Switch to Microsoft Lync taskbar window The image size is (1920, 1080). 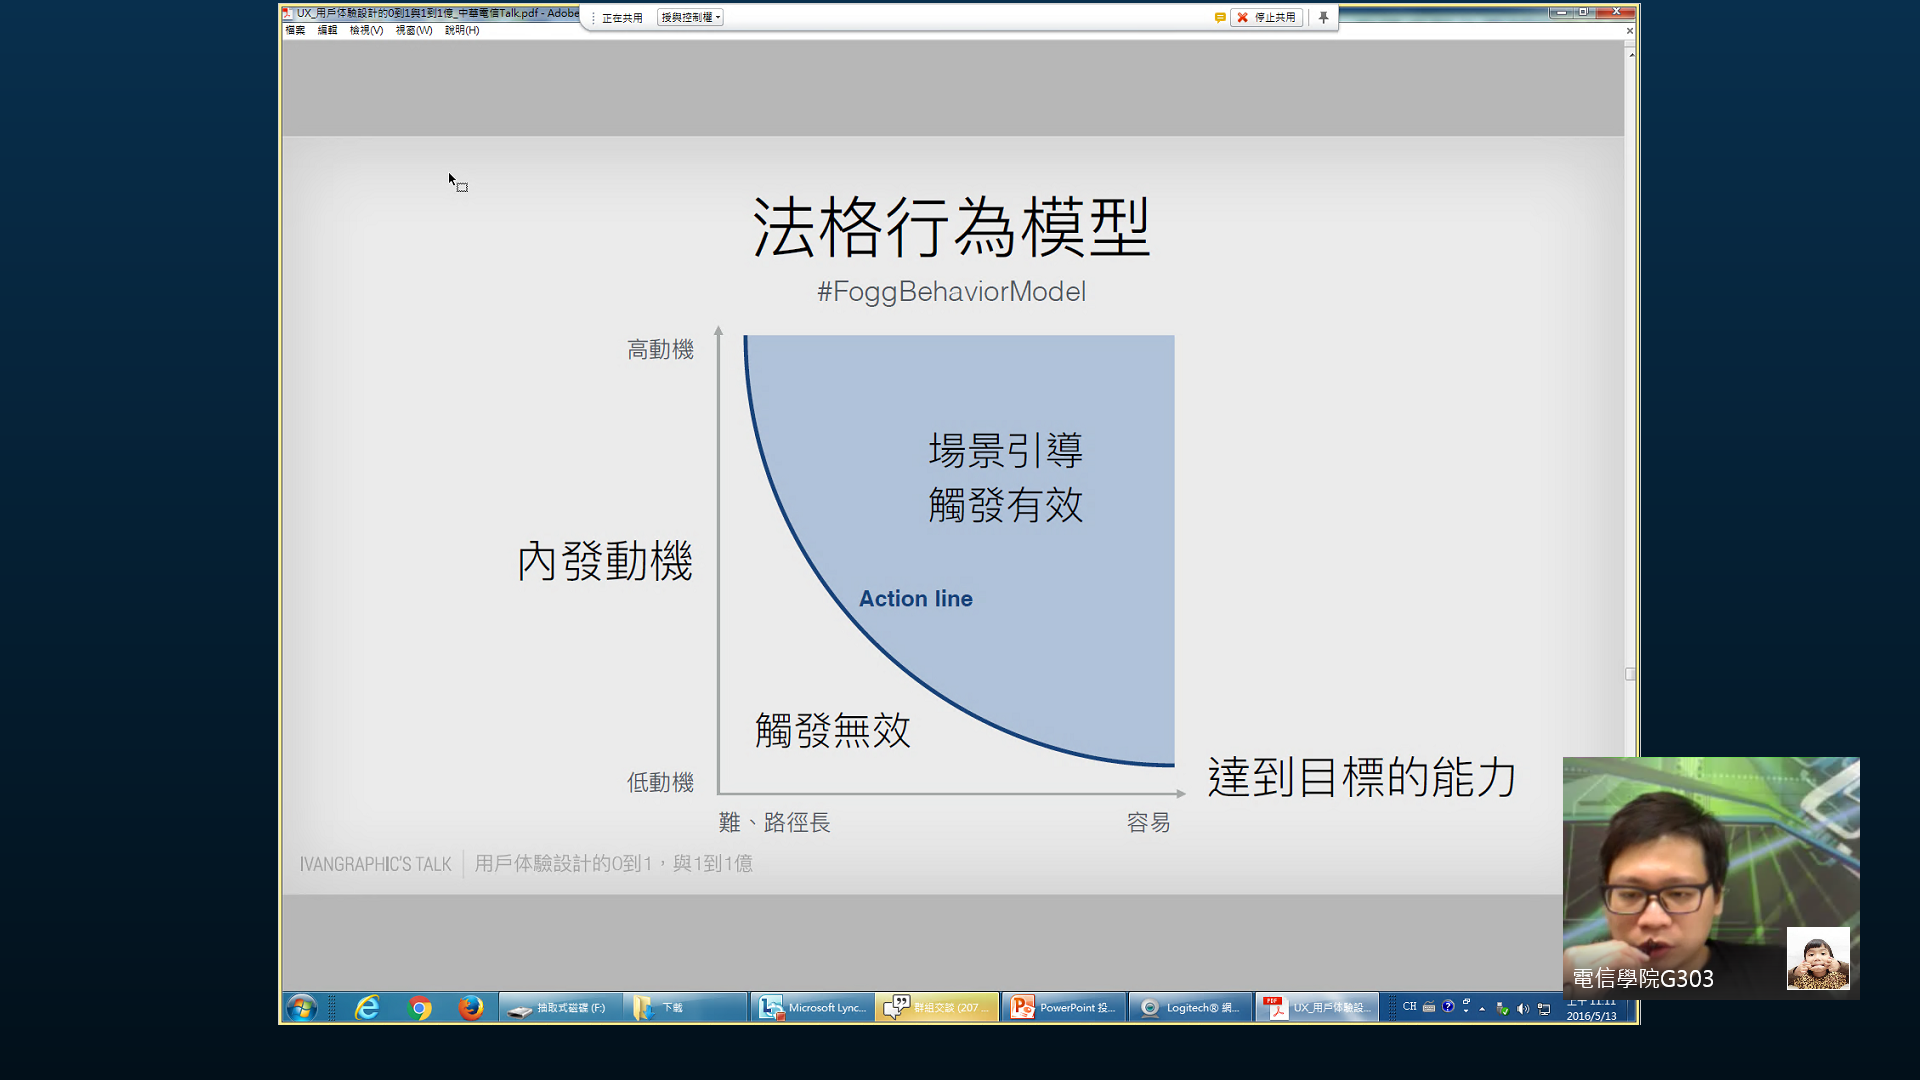point(812,1007)
